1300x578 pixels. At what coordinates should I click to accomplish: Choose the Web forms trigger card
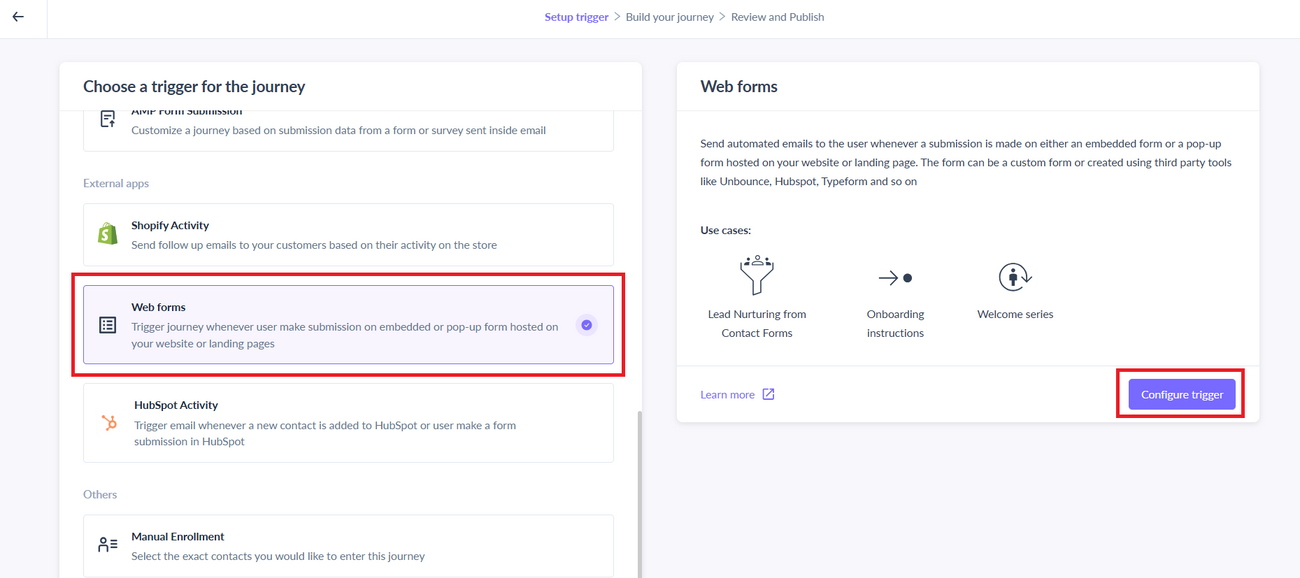[348, 325]
